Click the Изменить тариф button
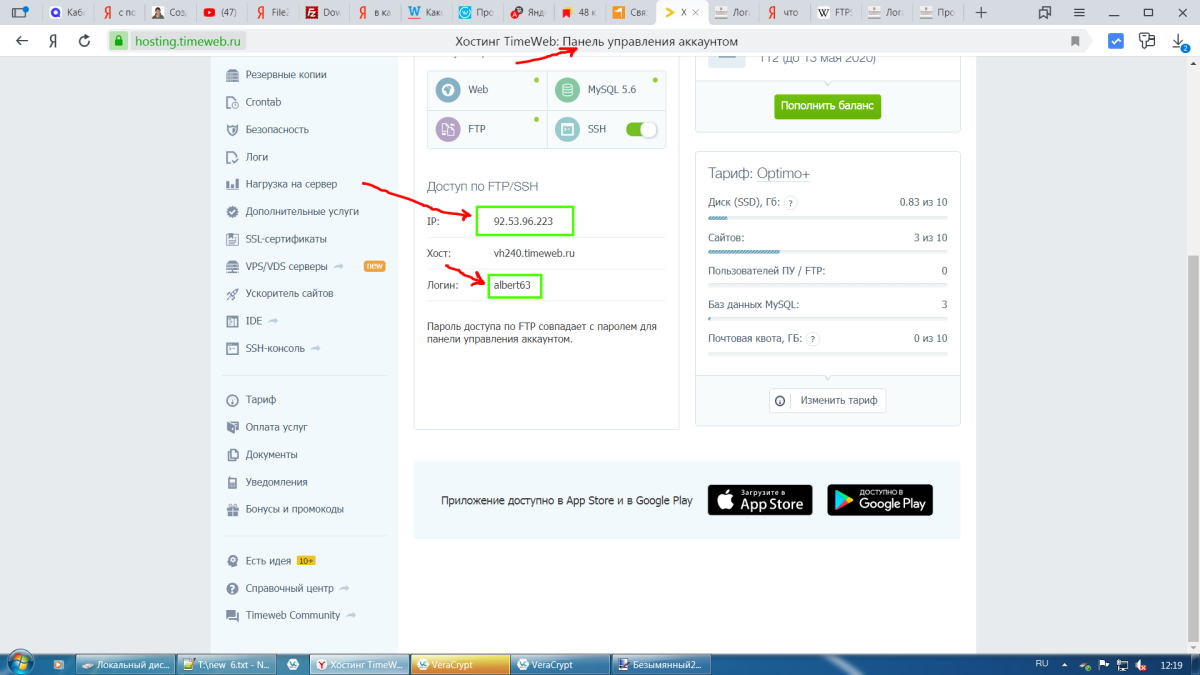1200x675 pixels. [x=827, y=400]
